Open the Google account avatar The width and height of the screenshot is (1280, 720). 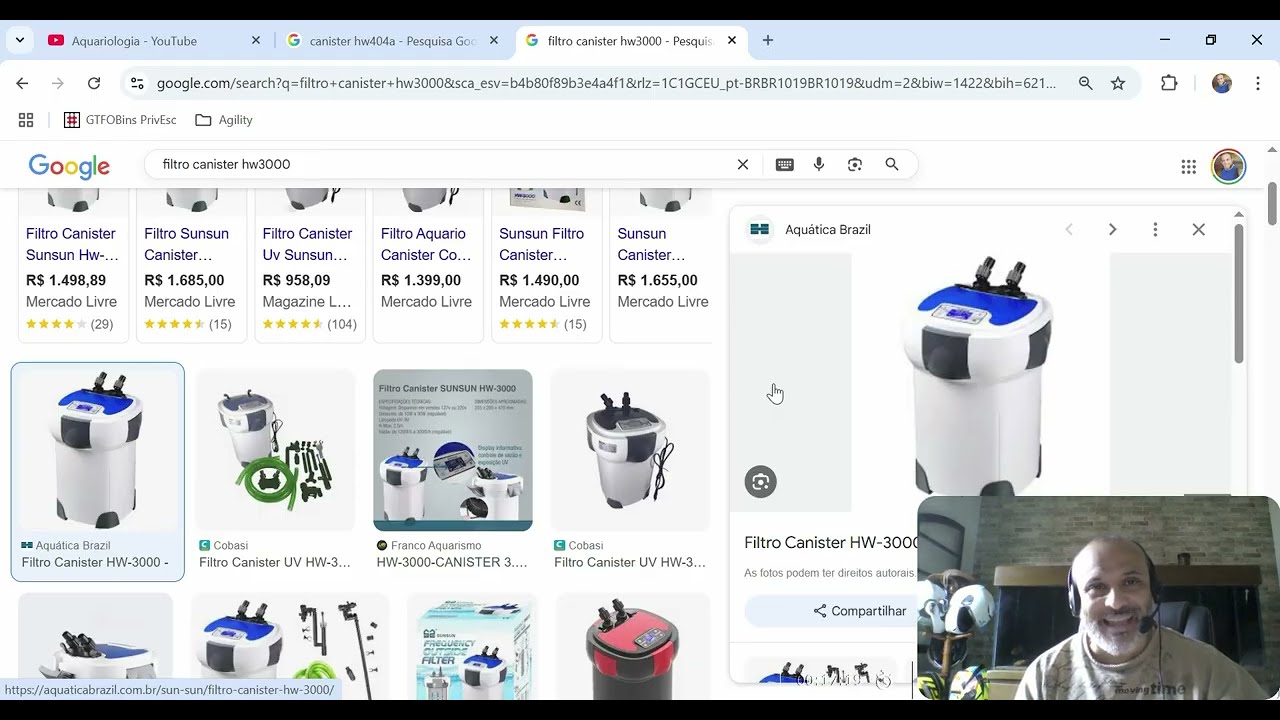point(1228,167)
